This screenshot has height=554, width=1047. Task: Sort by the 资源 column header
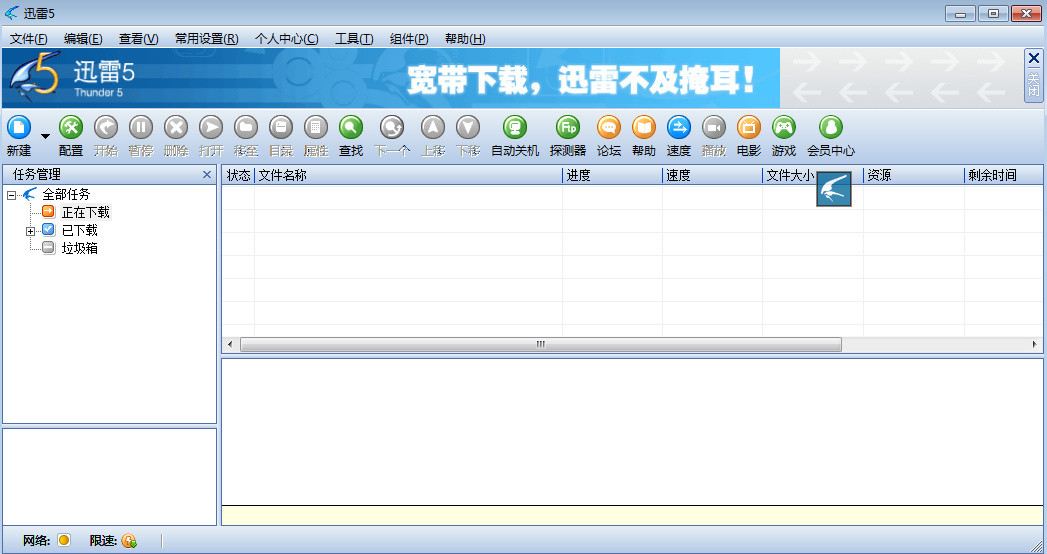point(913,176)
